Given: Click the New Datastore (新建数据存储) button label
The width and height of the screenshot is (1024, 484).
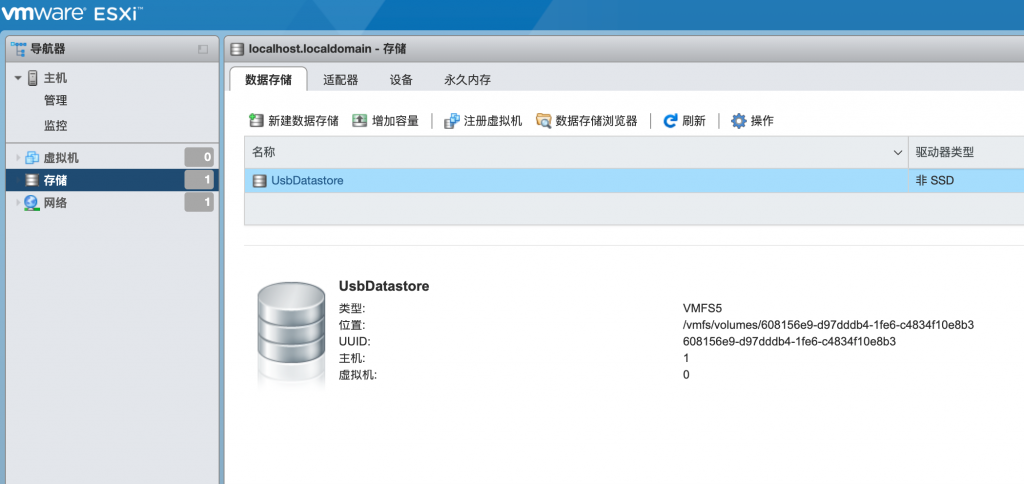Looking at the screenshot, I should pyautogui.click(x=304, y=121).
